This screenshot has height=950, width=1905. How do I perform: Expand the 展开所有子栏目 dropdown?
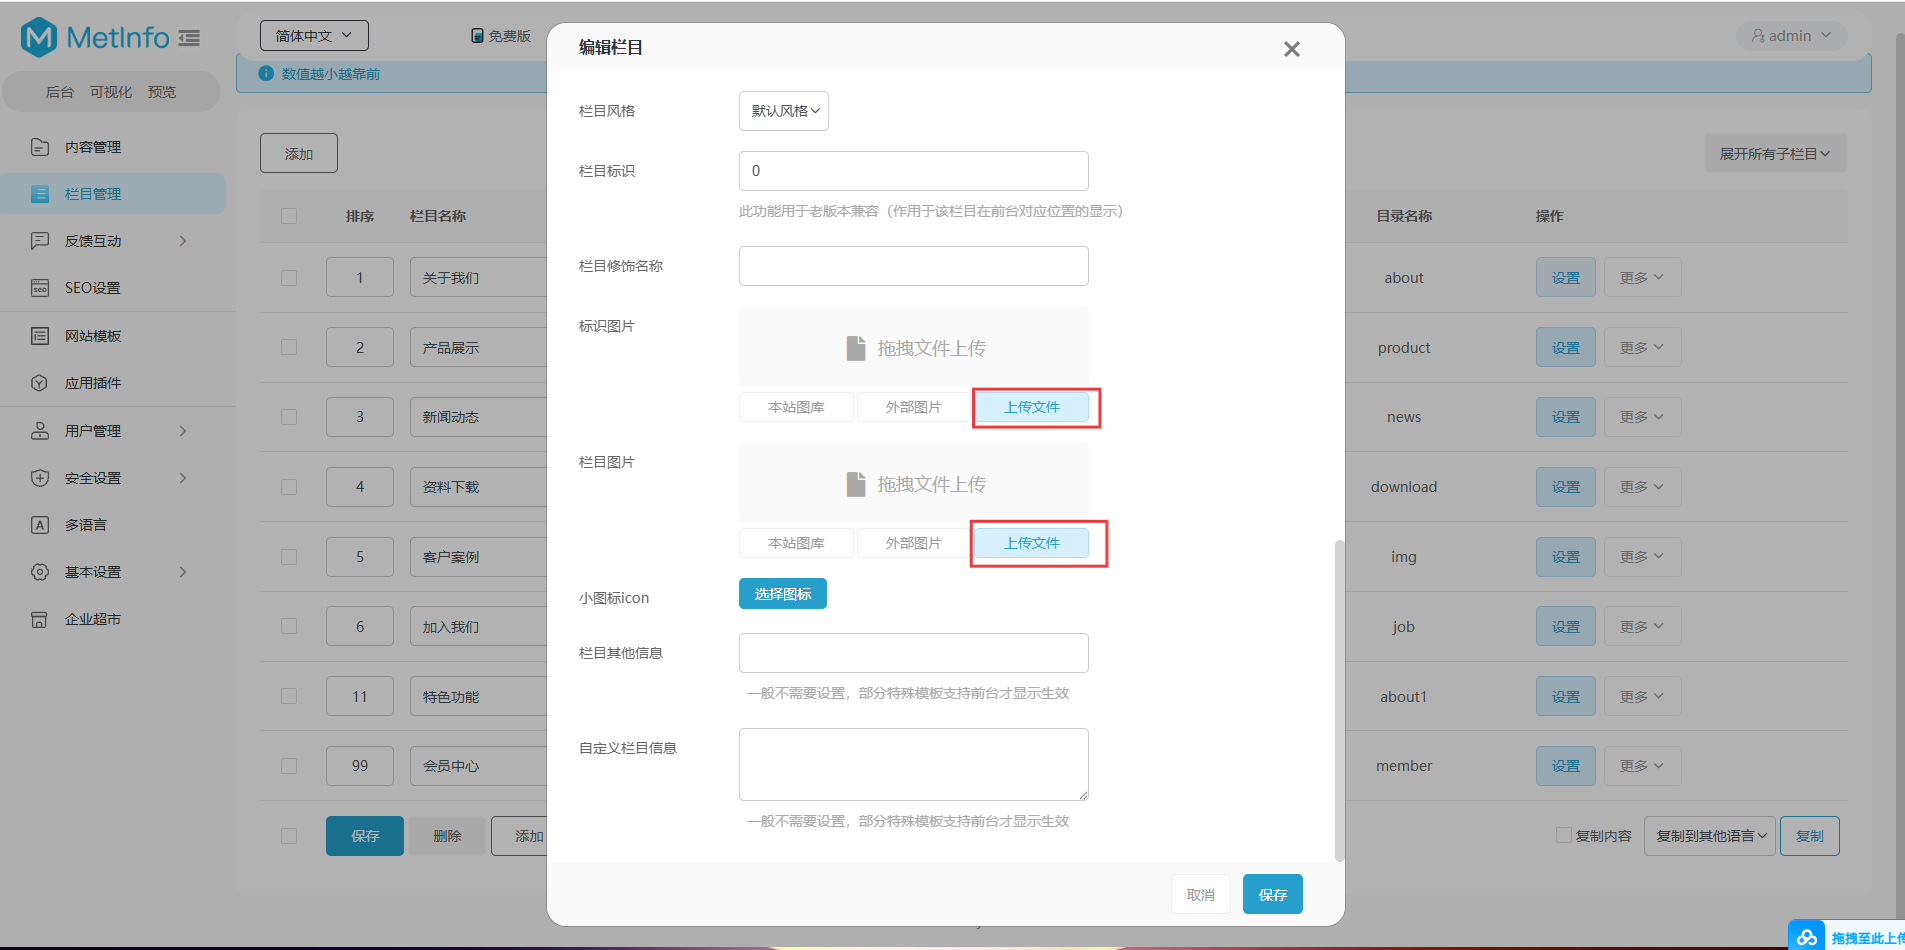pos(1775,154)
